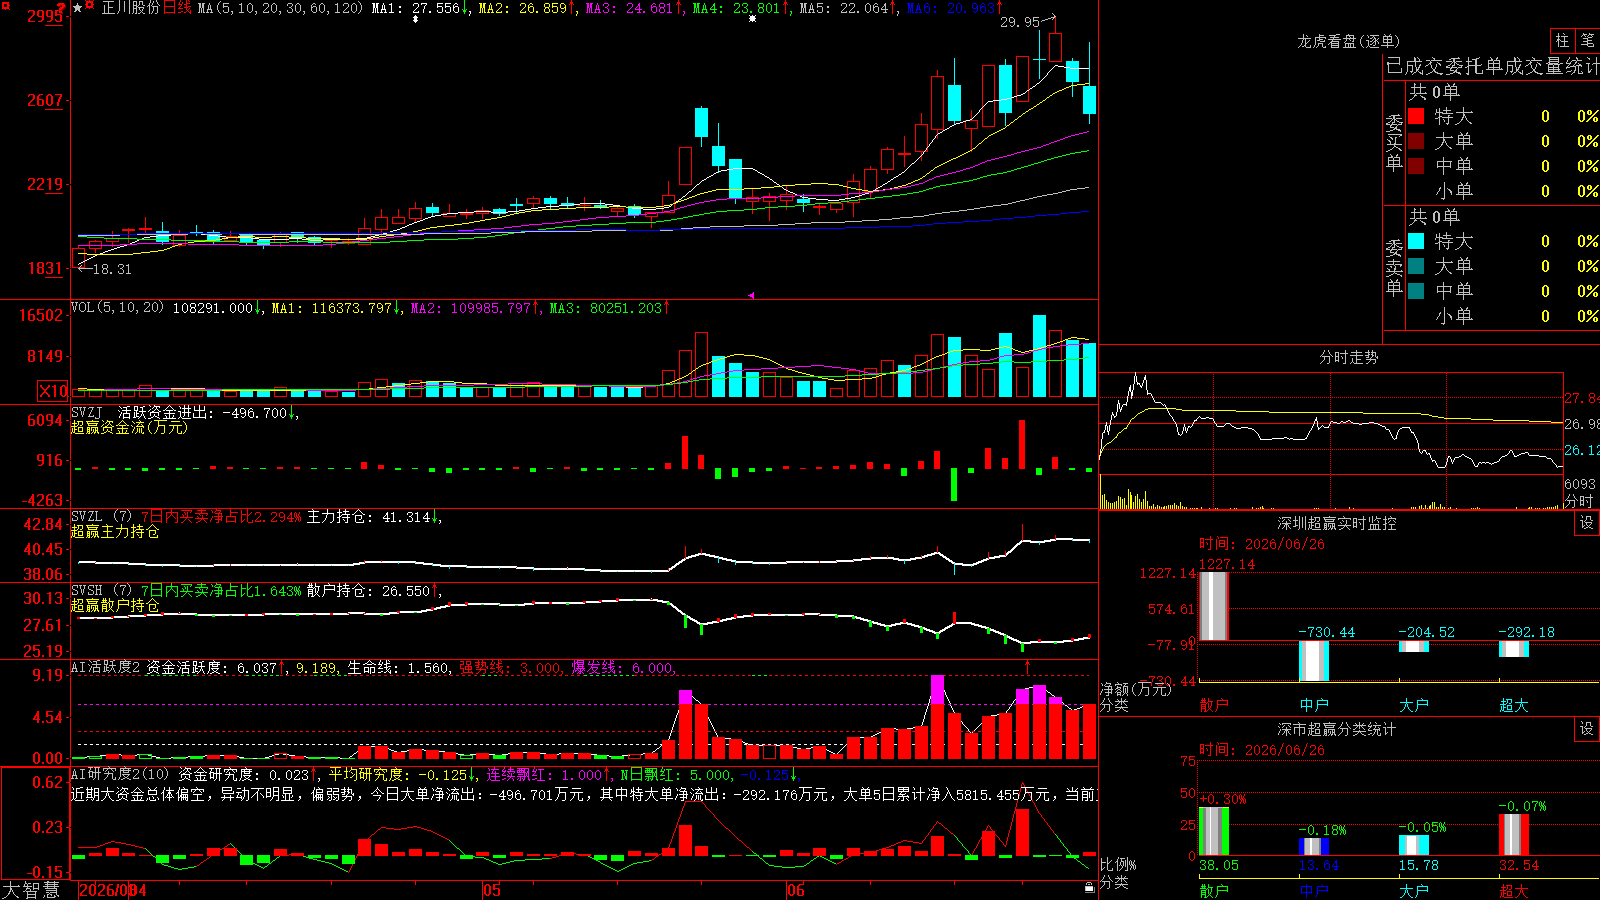Click the white star icon beside 正川股份
This screenshot has height=900, width=1600.
click(x=78, y=8)
